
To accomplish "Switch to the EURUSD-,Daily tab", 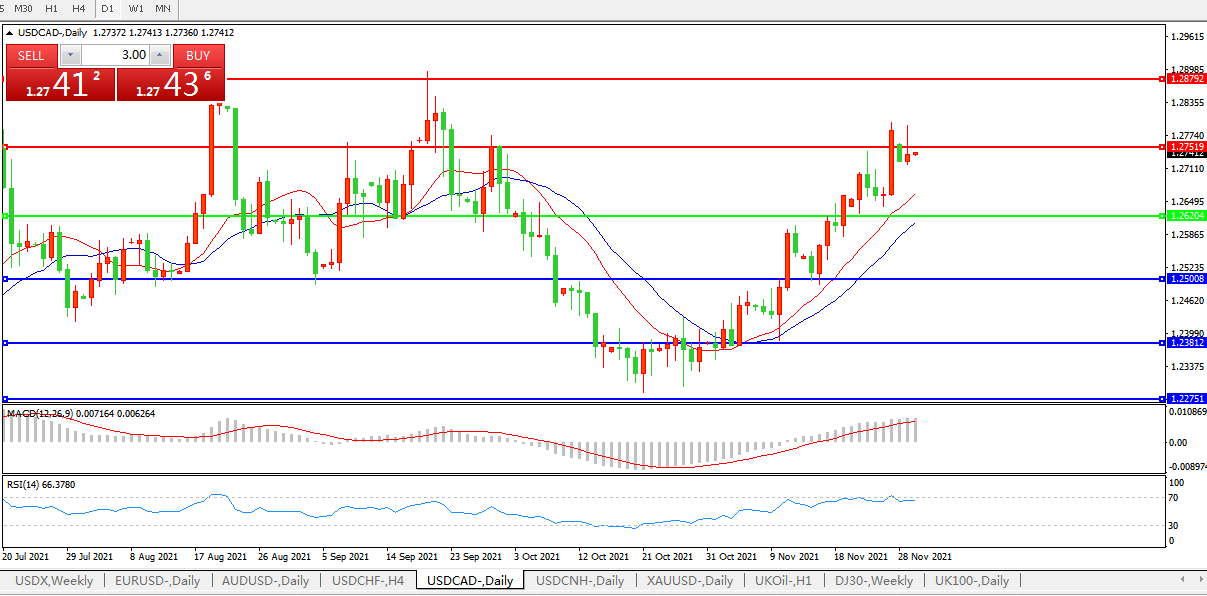I will [x=157, y=581].
